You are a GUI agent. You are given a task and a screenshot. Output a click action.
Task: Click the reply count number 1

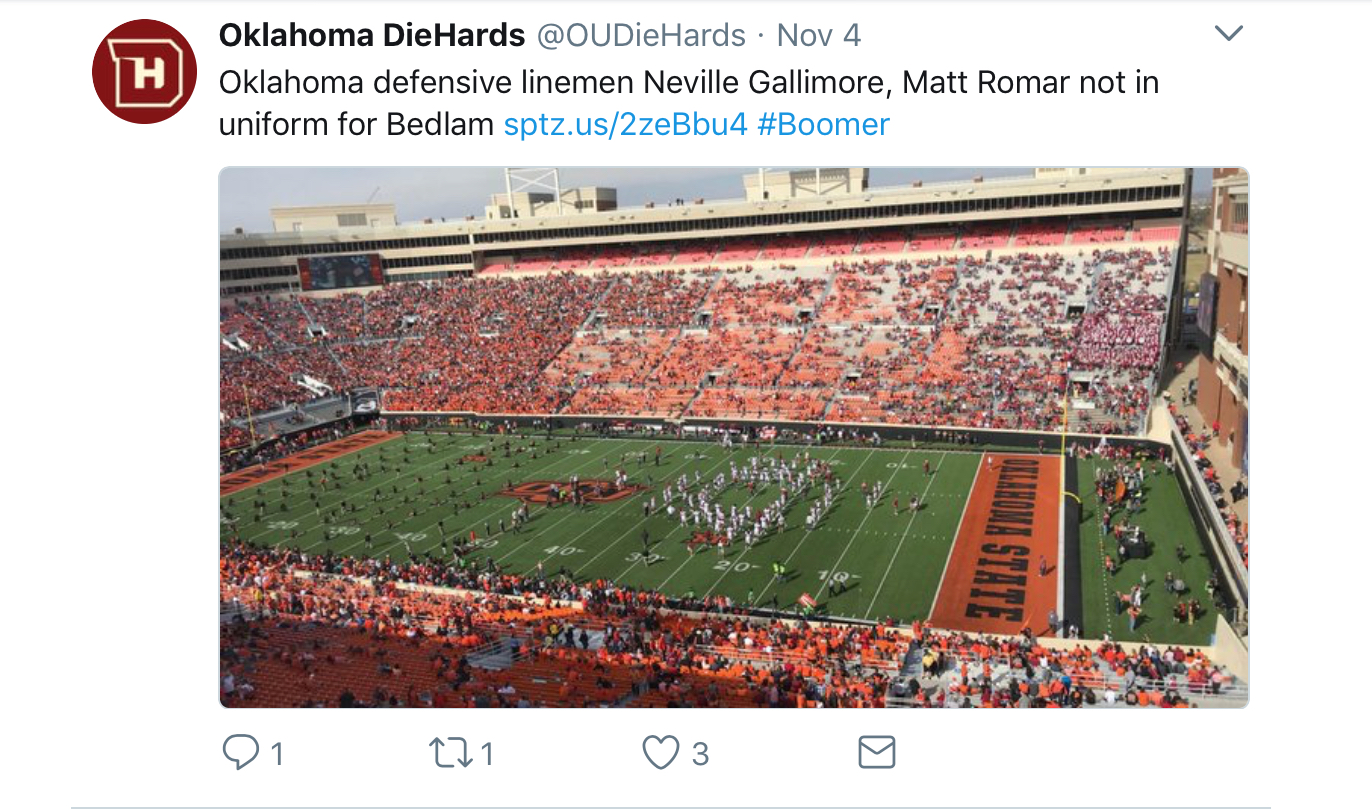click(x=278, y=753)
